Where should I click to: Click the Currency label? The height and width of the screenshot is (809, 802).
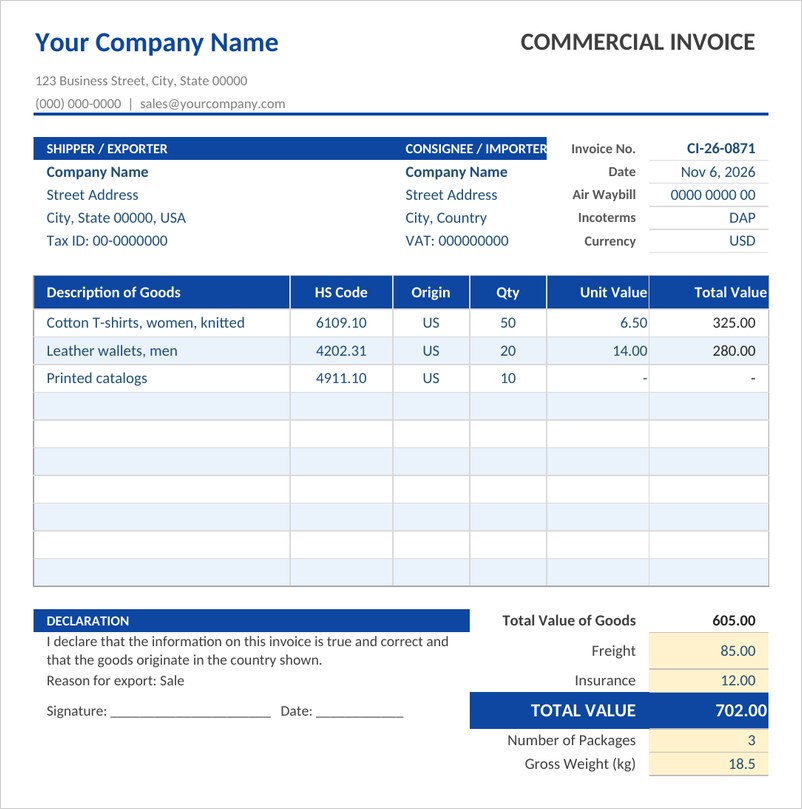[x=610, y=241]
